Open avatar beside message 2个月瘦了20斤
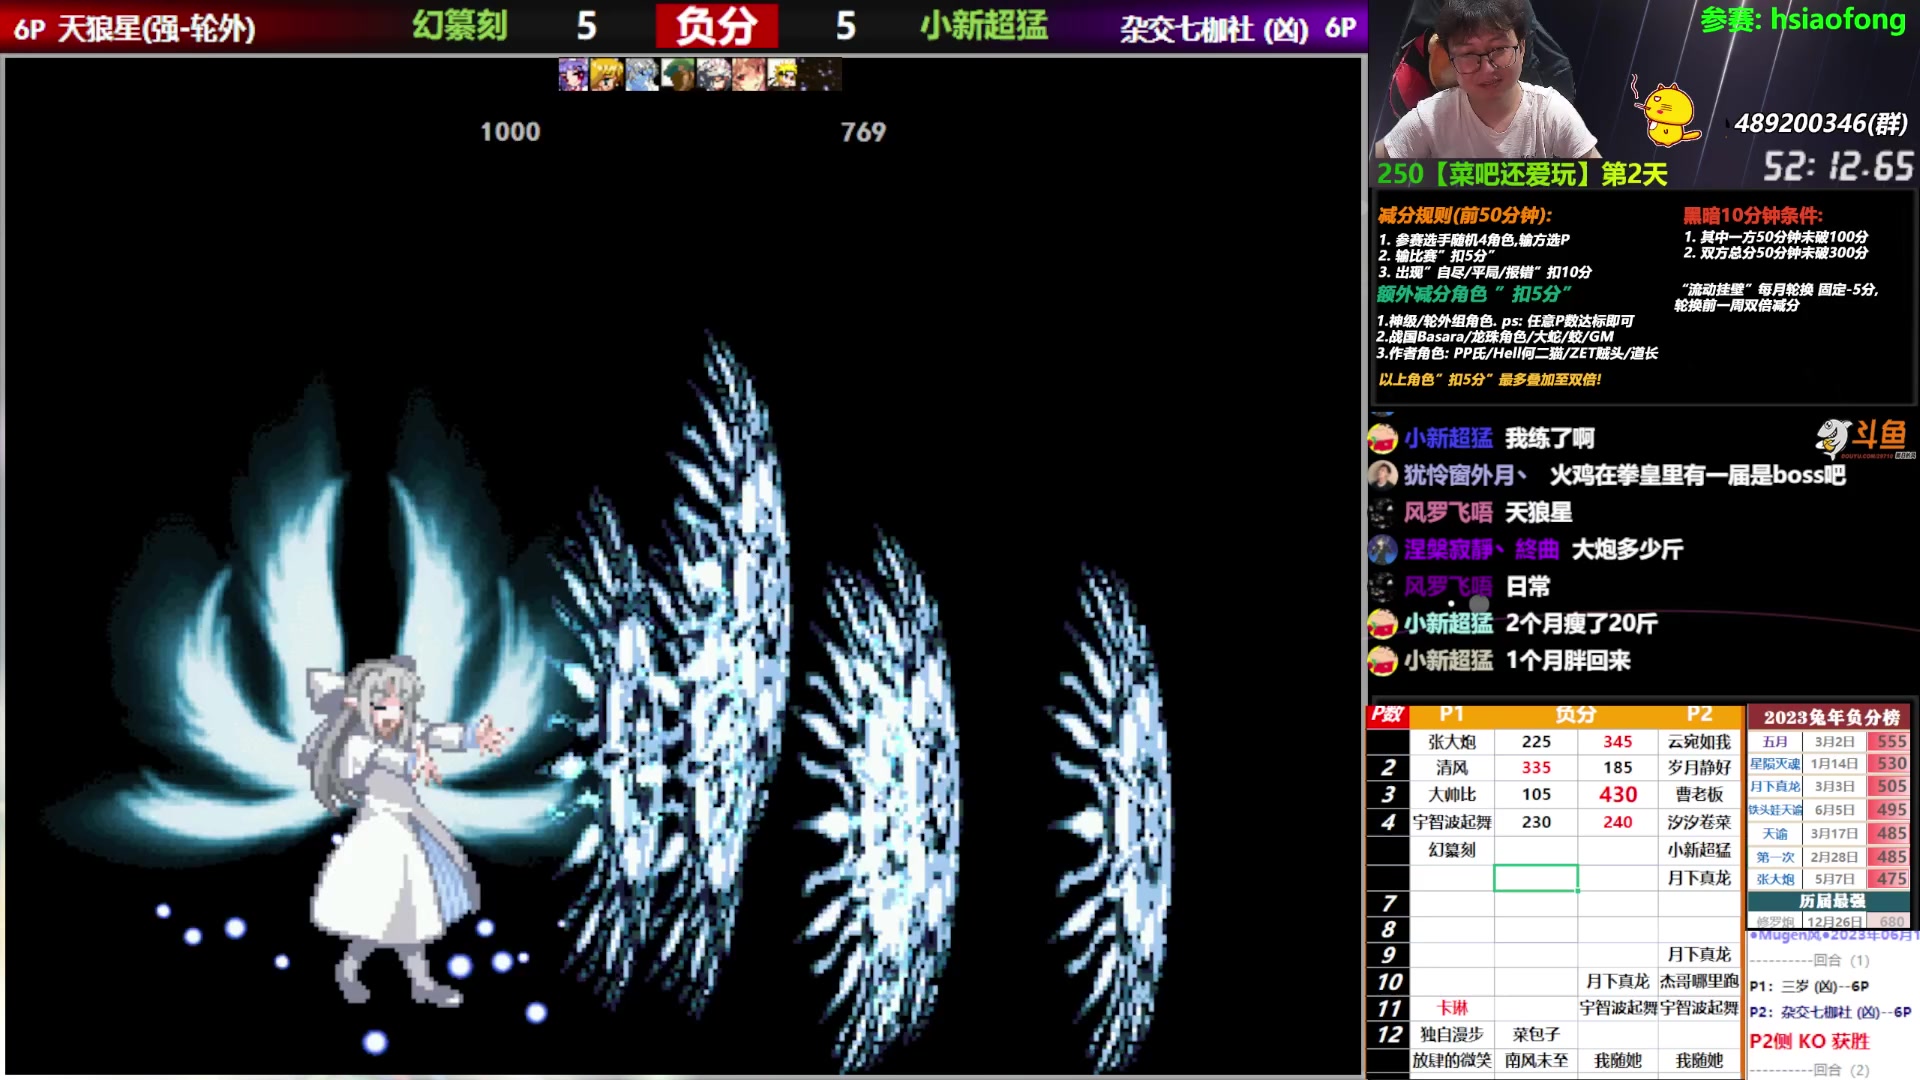Viewport: 1920px width, 1080px height. click(x=1383, y=624)
